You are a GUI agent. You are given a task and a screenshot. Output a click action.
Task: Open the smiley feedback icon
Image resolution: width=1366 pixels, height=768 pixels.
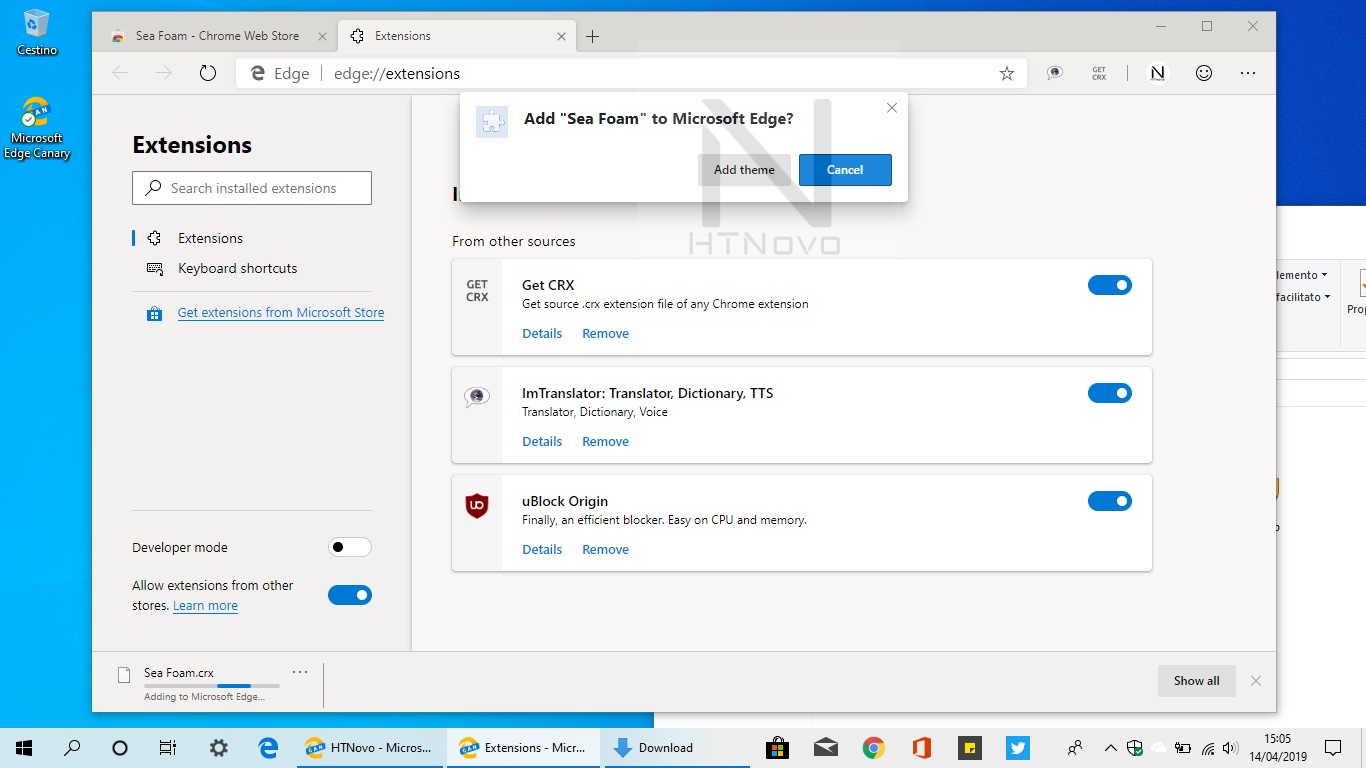point(1203,72)
